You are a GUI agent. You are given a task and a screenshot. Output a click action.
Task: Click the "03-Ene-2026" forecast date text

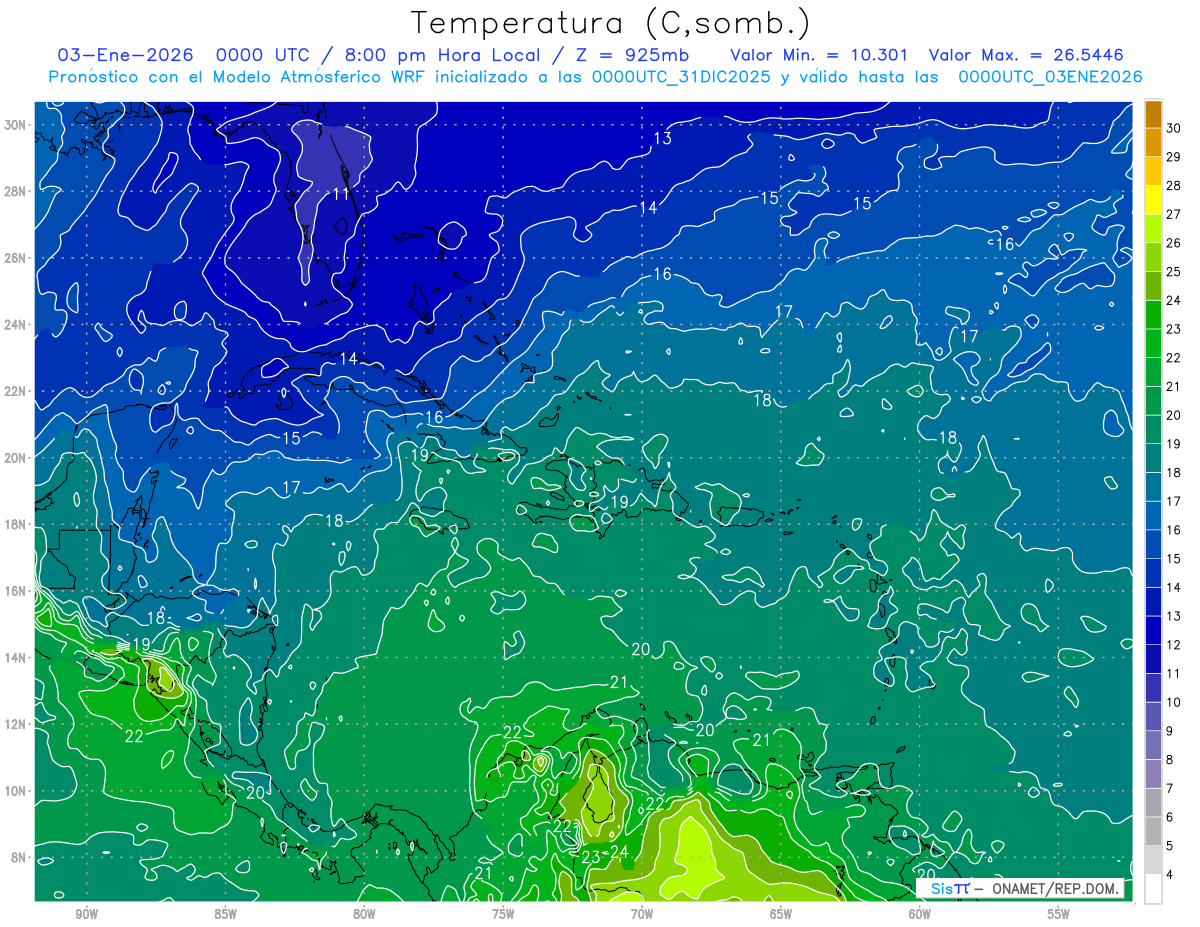(125, 55)
